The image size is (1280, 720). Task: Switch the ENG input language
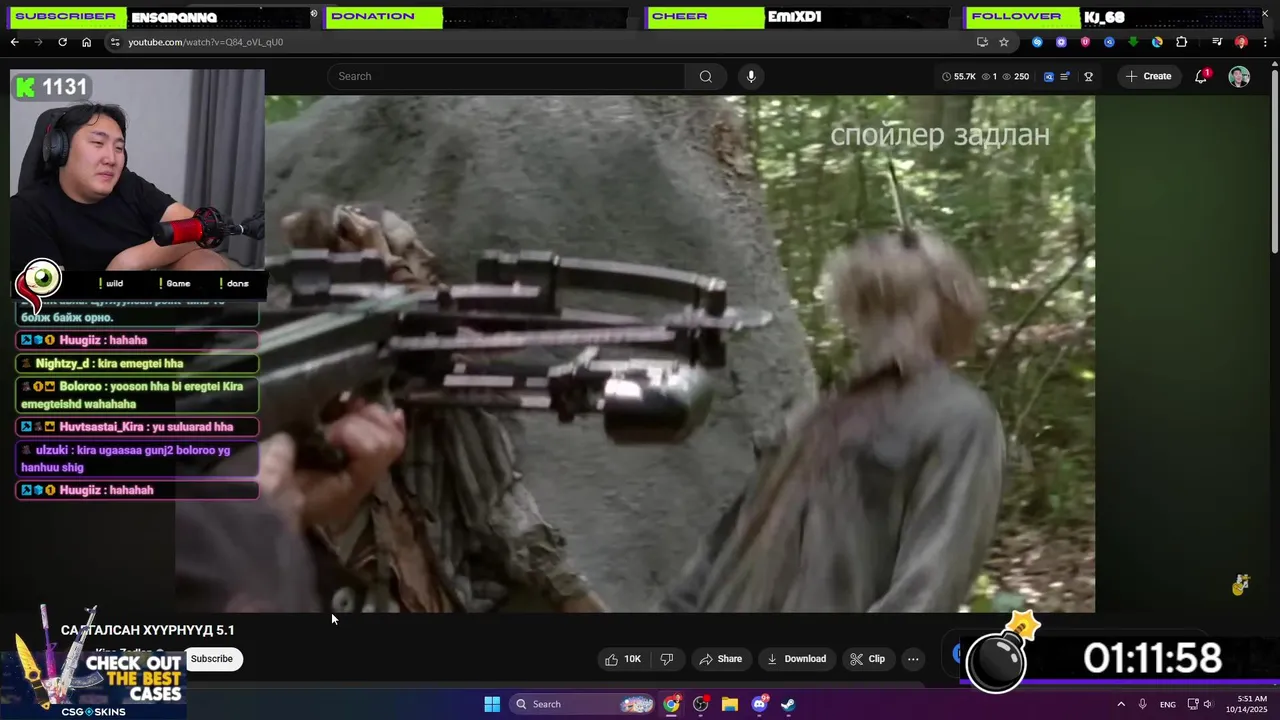coord(1168,704)
